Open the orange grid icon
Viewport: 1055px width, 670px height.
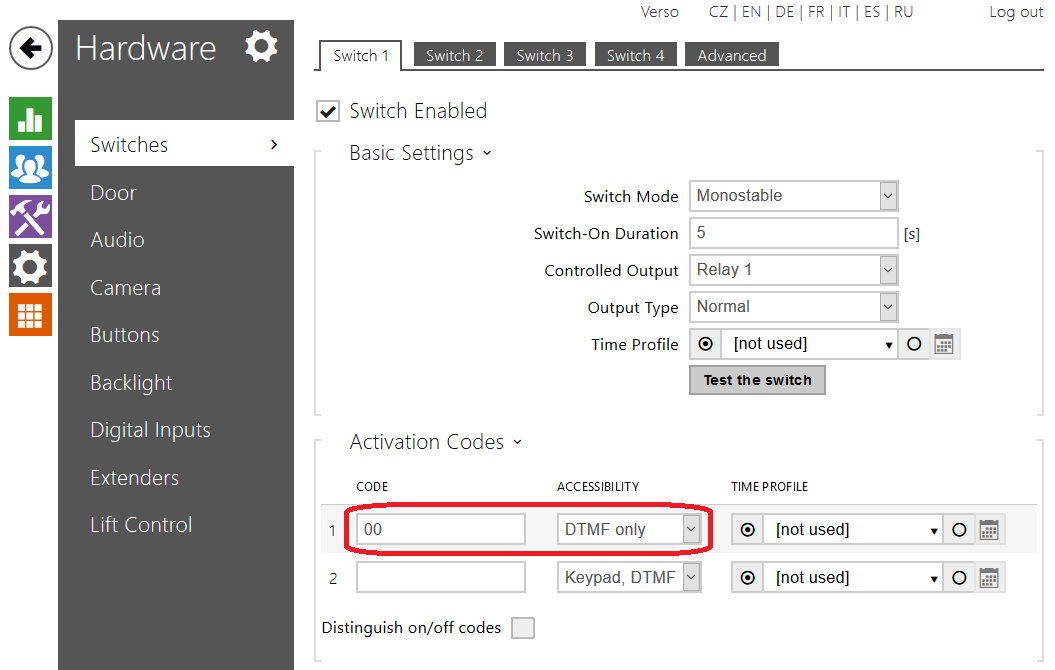point(30,315)
